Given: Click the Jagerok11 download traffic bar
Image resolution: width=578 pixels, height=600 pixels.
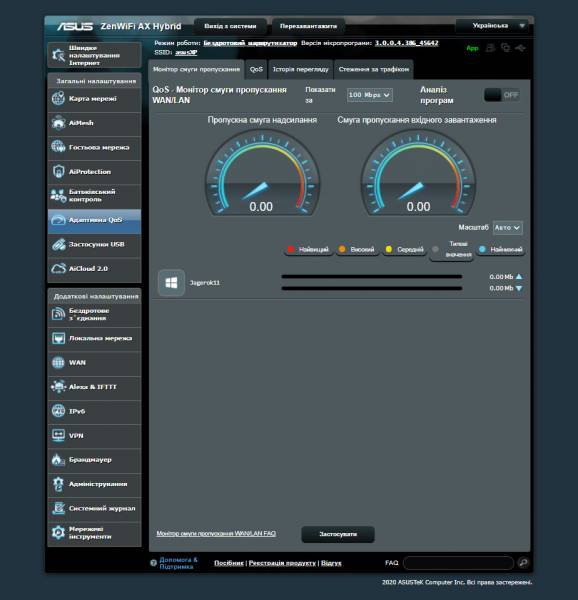Looking at the screenshot, I should (372, 288).
